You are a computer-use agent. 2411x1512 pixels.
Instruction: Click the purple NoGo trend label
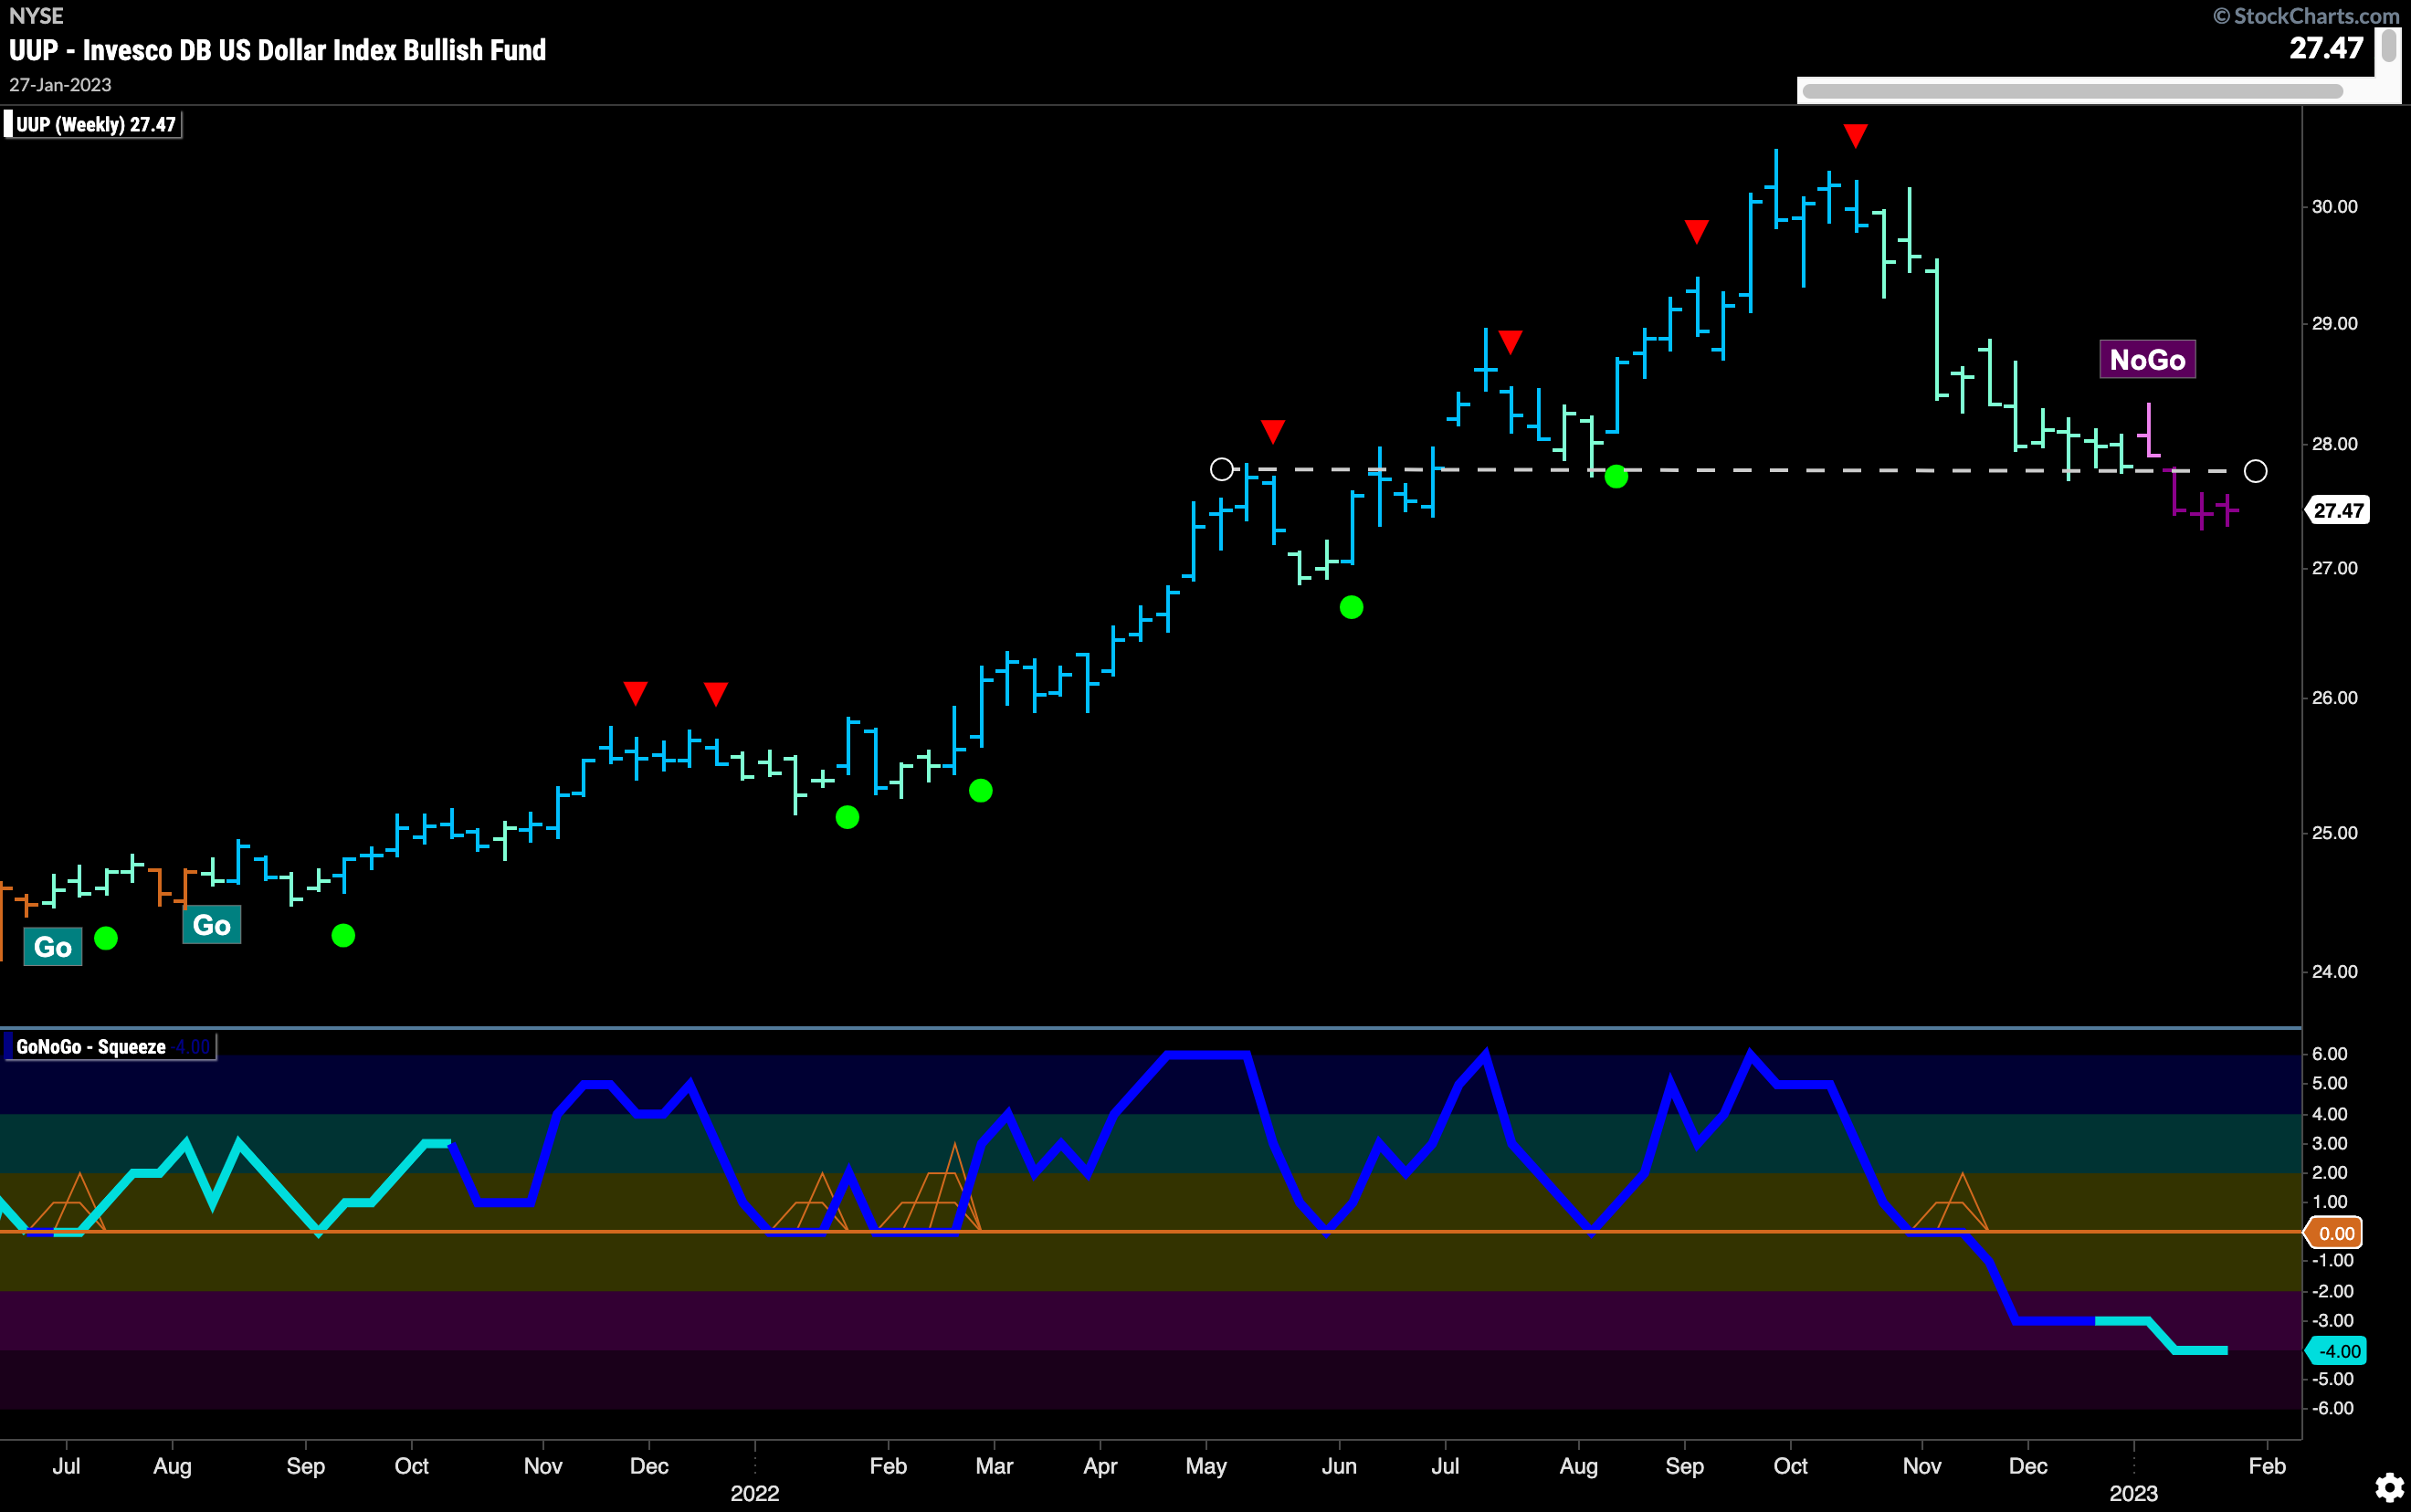tap(2147, 360)
